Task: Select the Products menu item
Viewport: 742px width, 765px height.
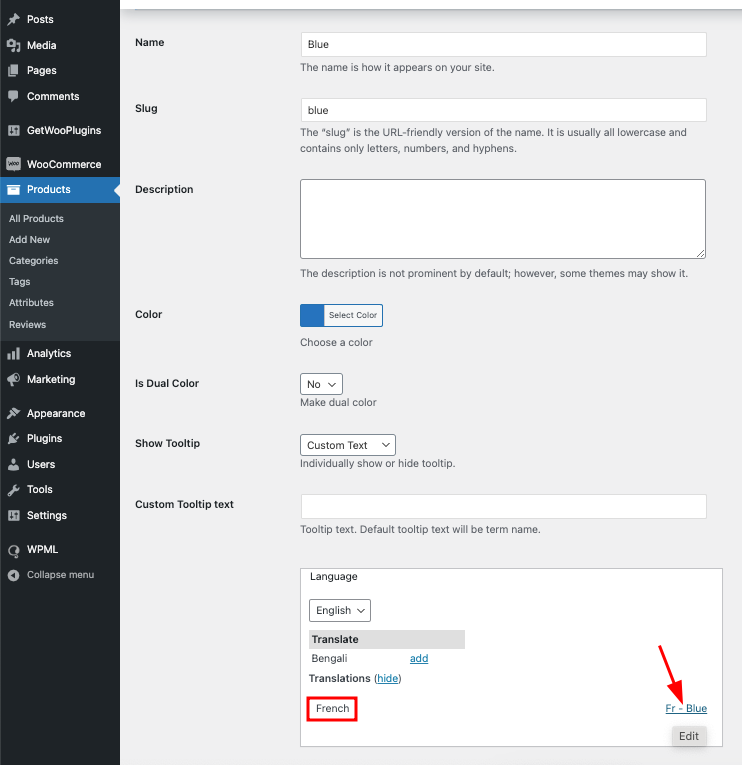Action: pos(48,189)
